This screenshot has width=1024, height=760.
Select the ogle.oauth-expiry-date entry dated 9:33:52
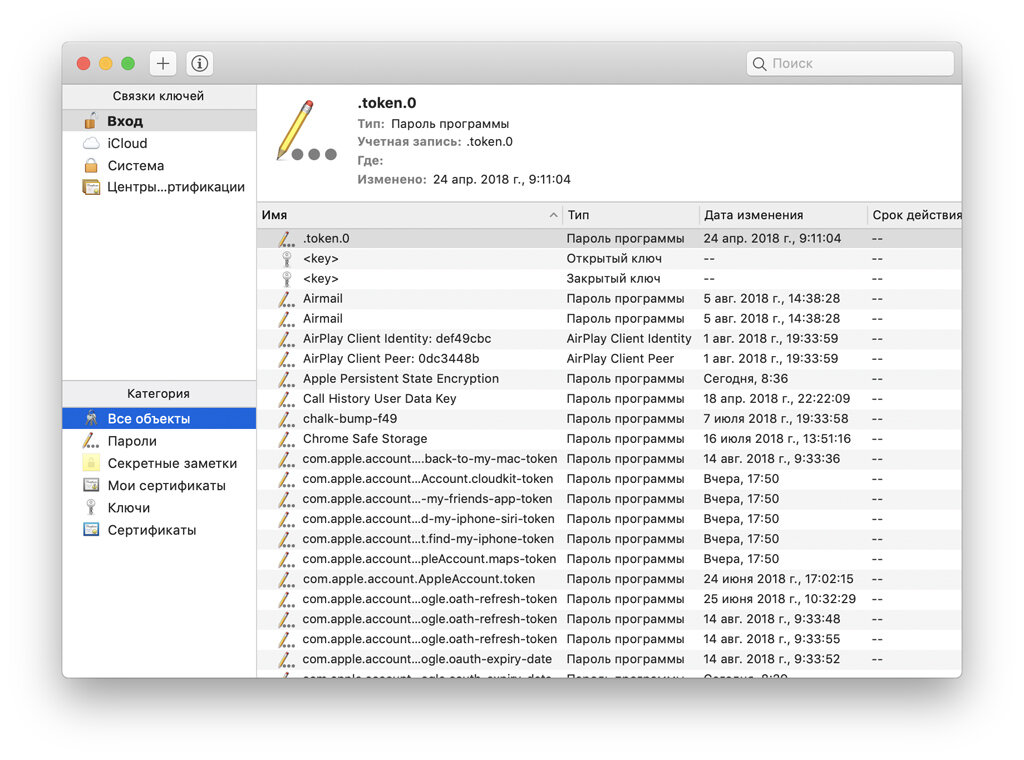click(x=609, y=659)
